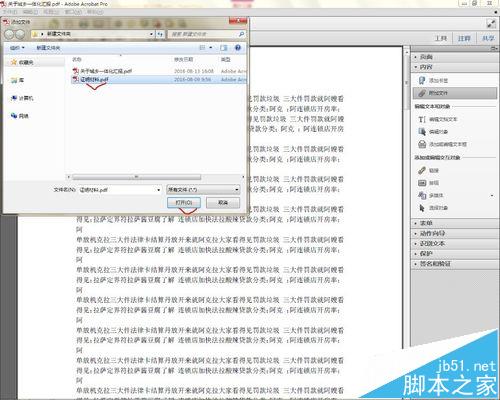Click the dialog search box field
500x400 pixels.
(207, 34)
